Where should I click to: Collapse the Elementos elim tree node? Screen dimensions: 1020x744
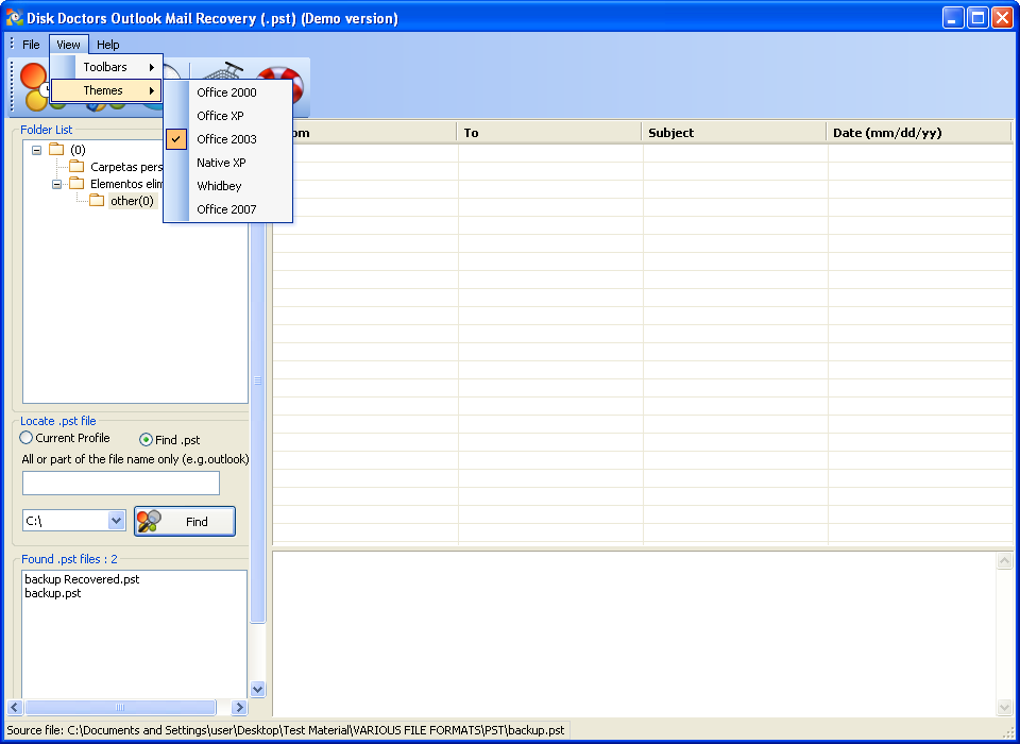[x=57, y=185]
